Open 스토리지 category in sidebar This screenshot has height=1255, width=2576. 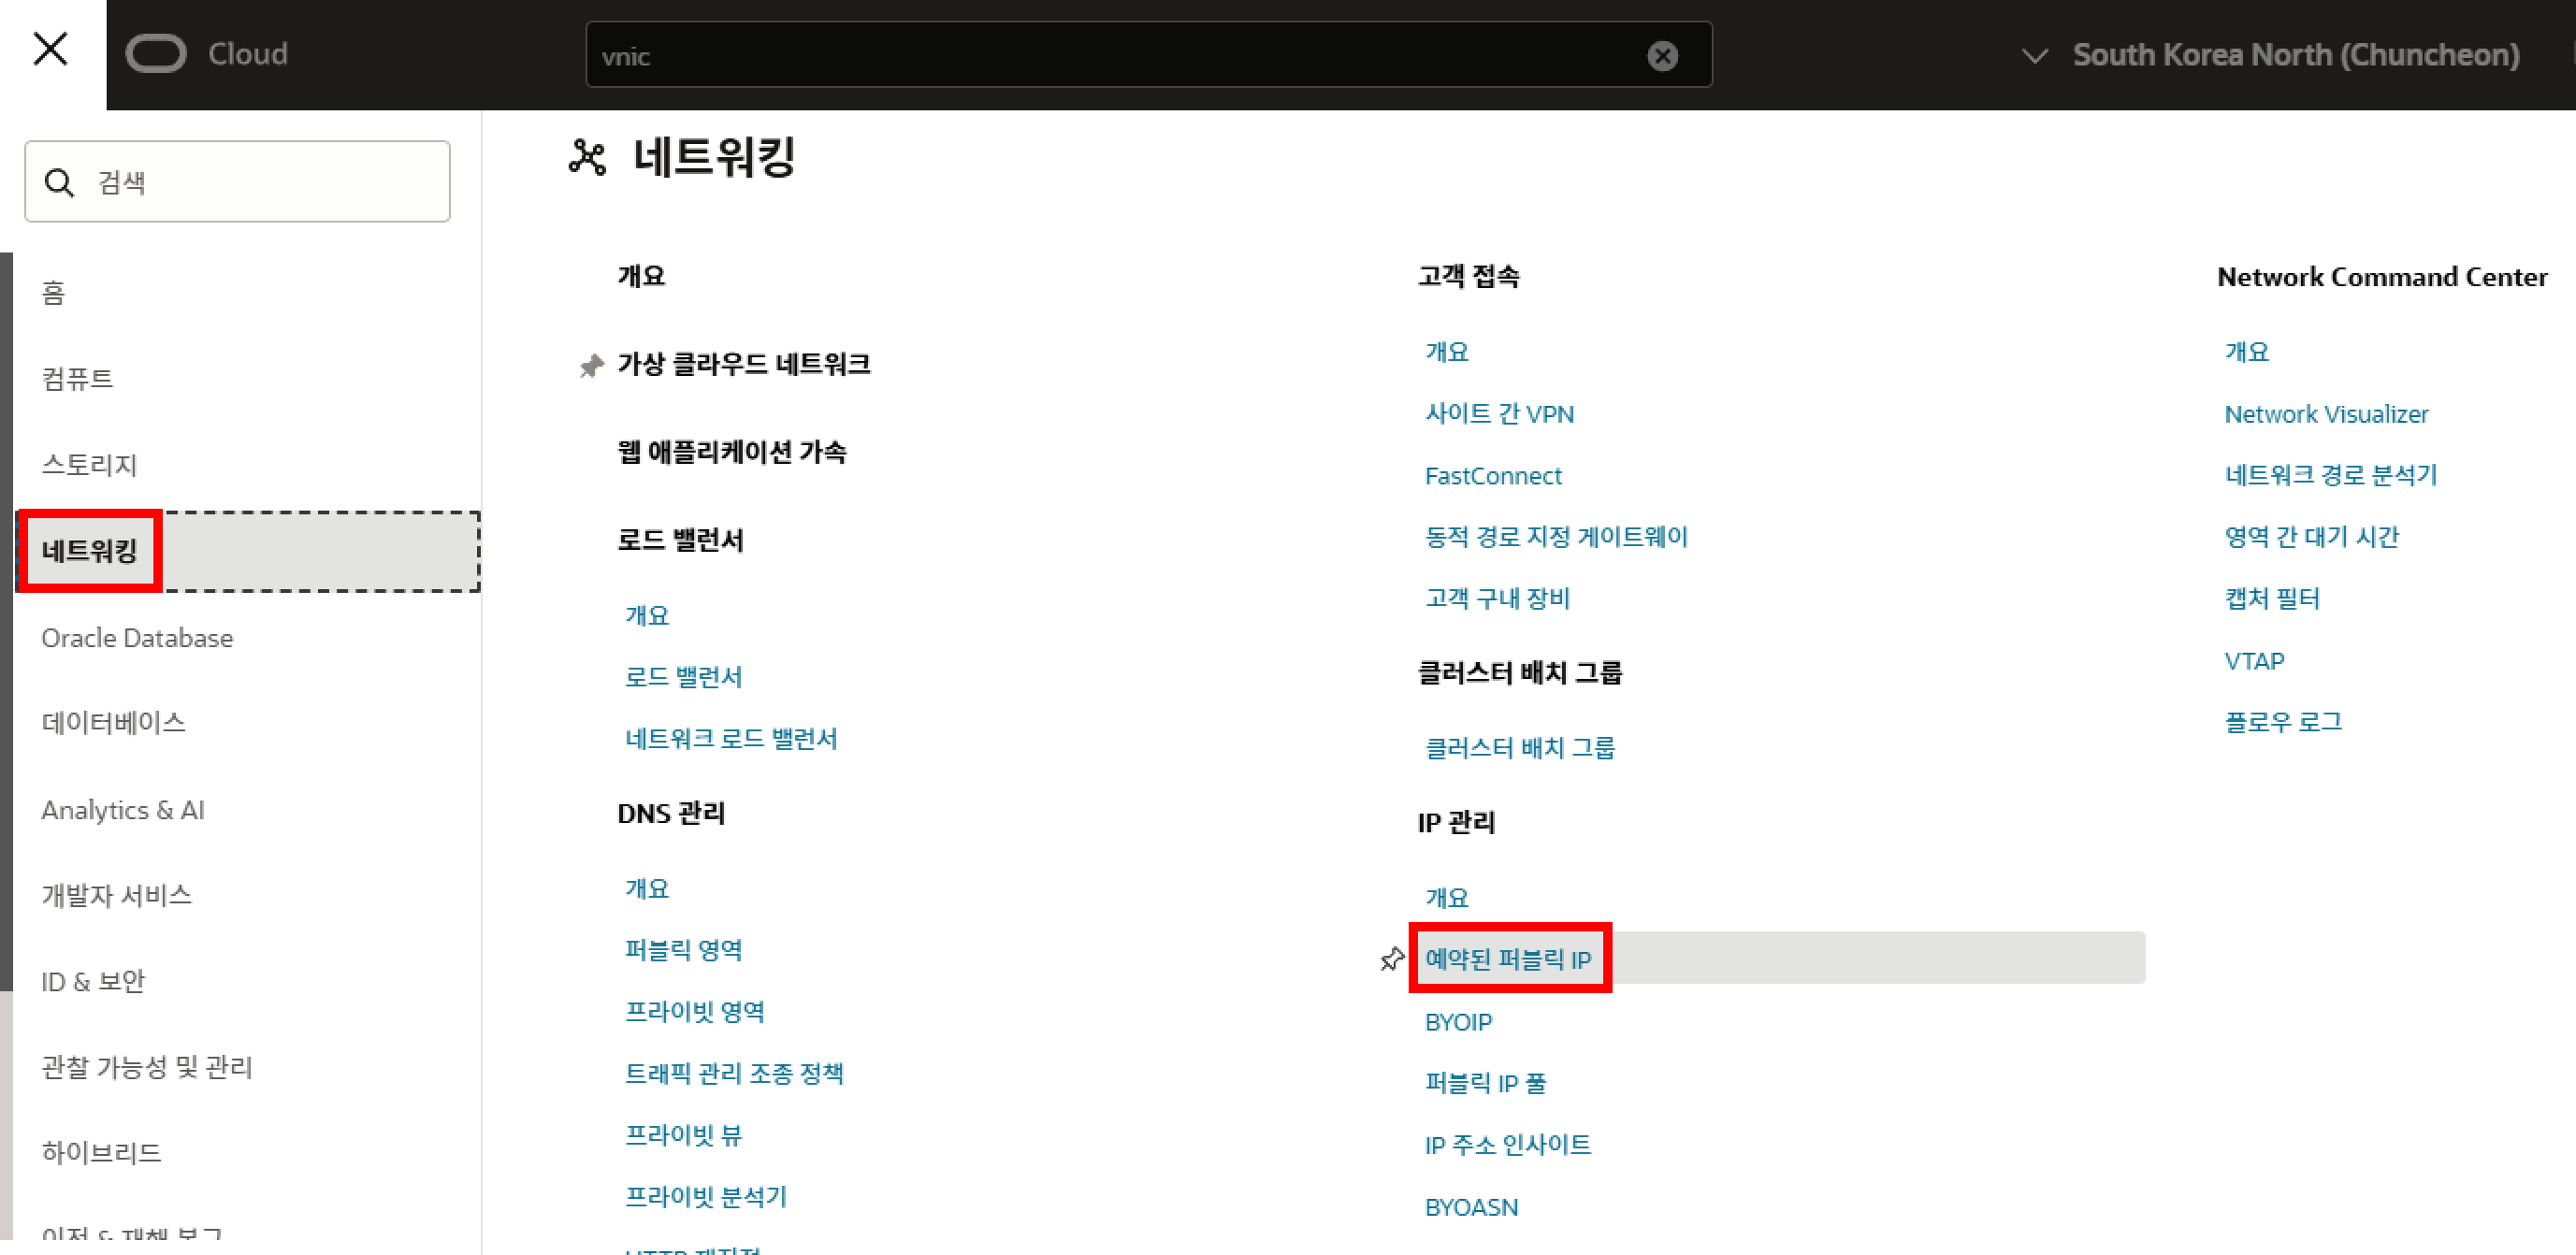tap(89, 465)
